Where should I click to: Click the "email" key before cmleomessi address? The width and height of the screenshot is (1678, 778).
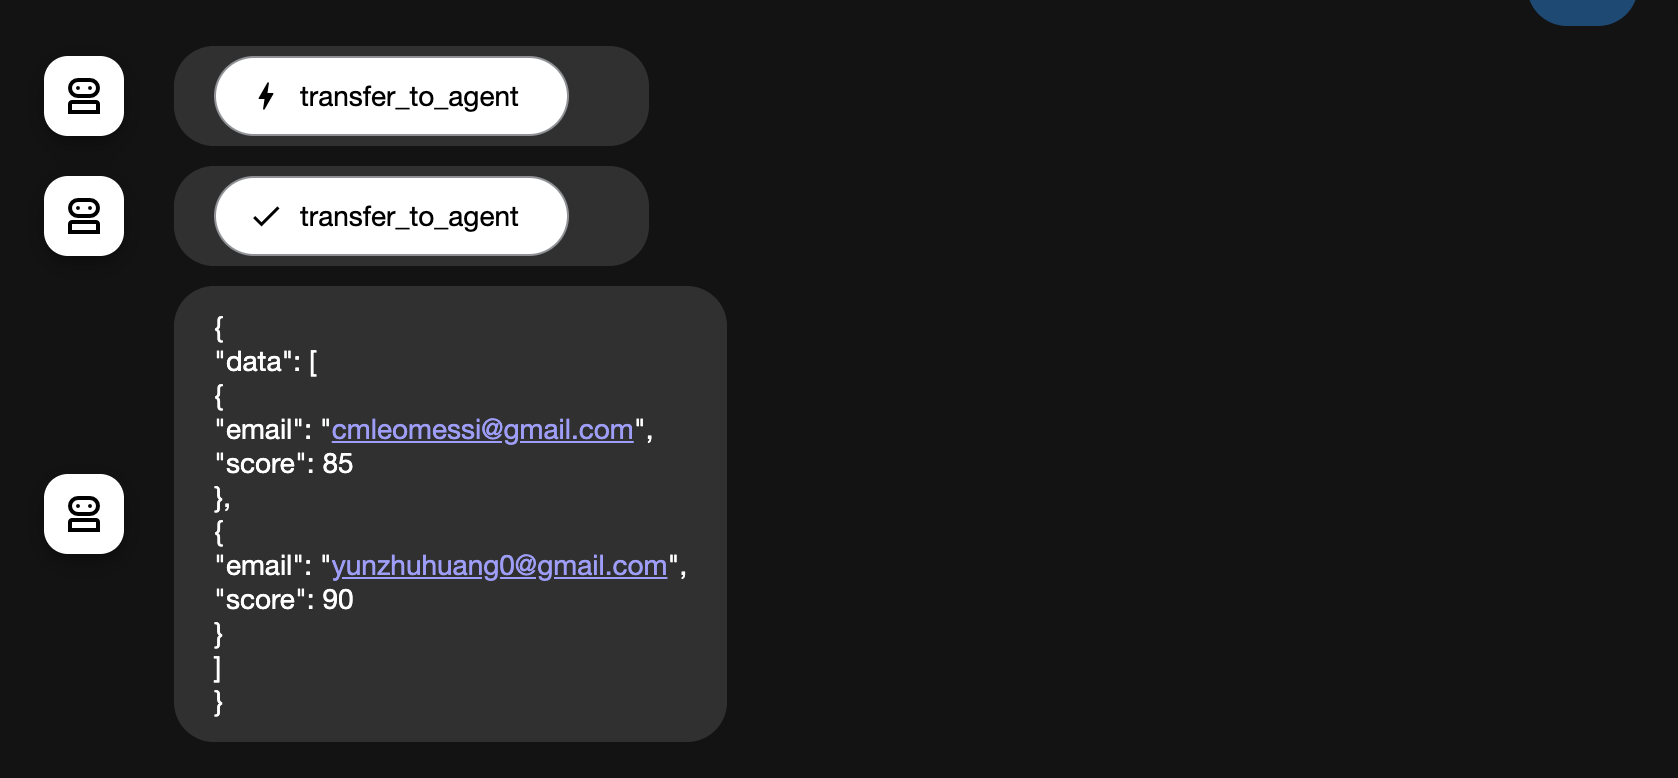pos(258,430)
